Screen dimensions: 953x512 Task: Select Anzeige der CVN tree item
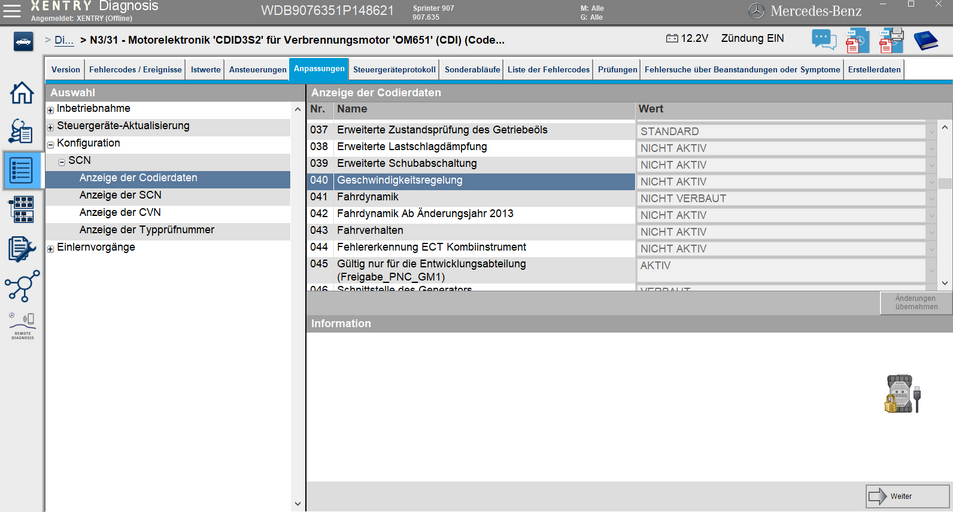click(x=120, y=212)
